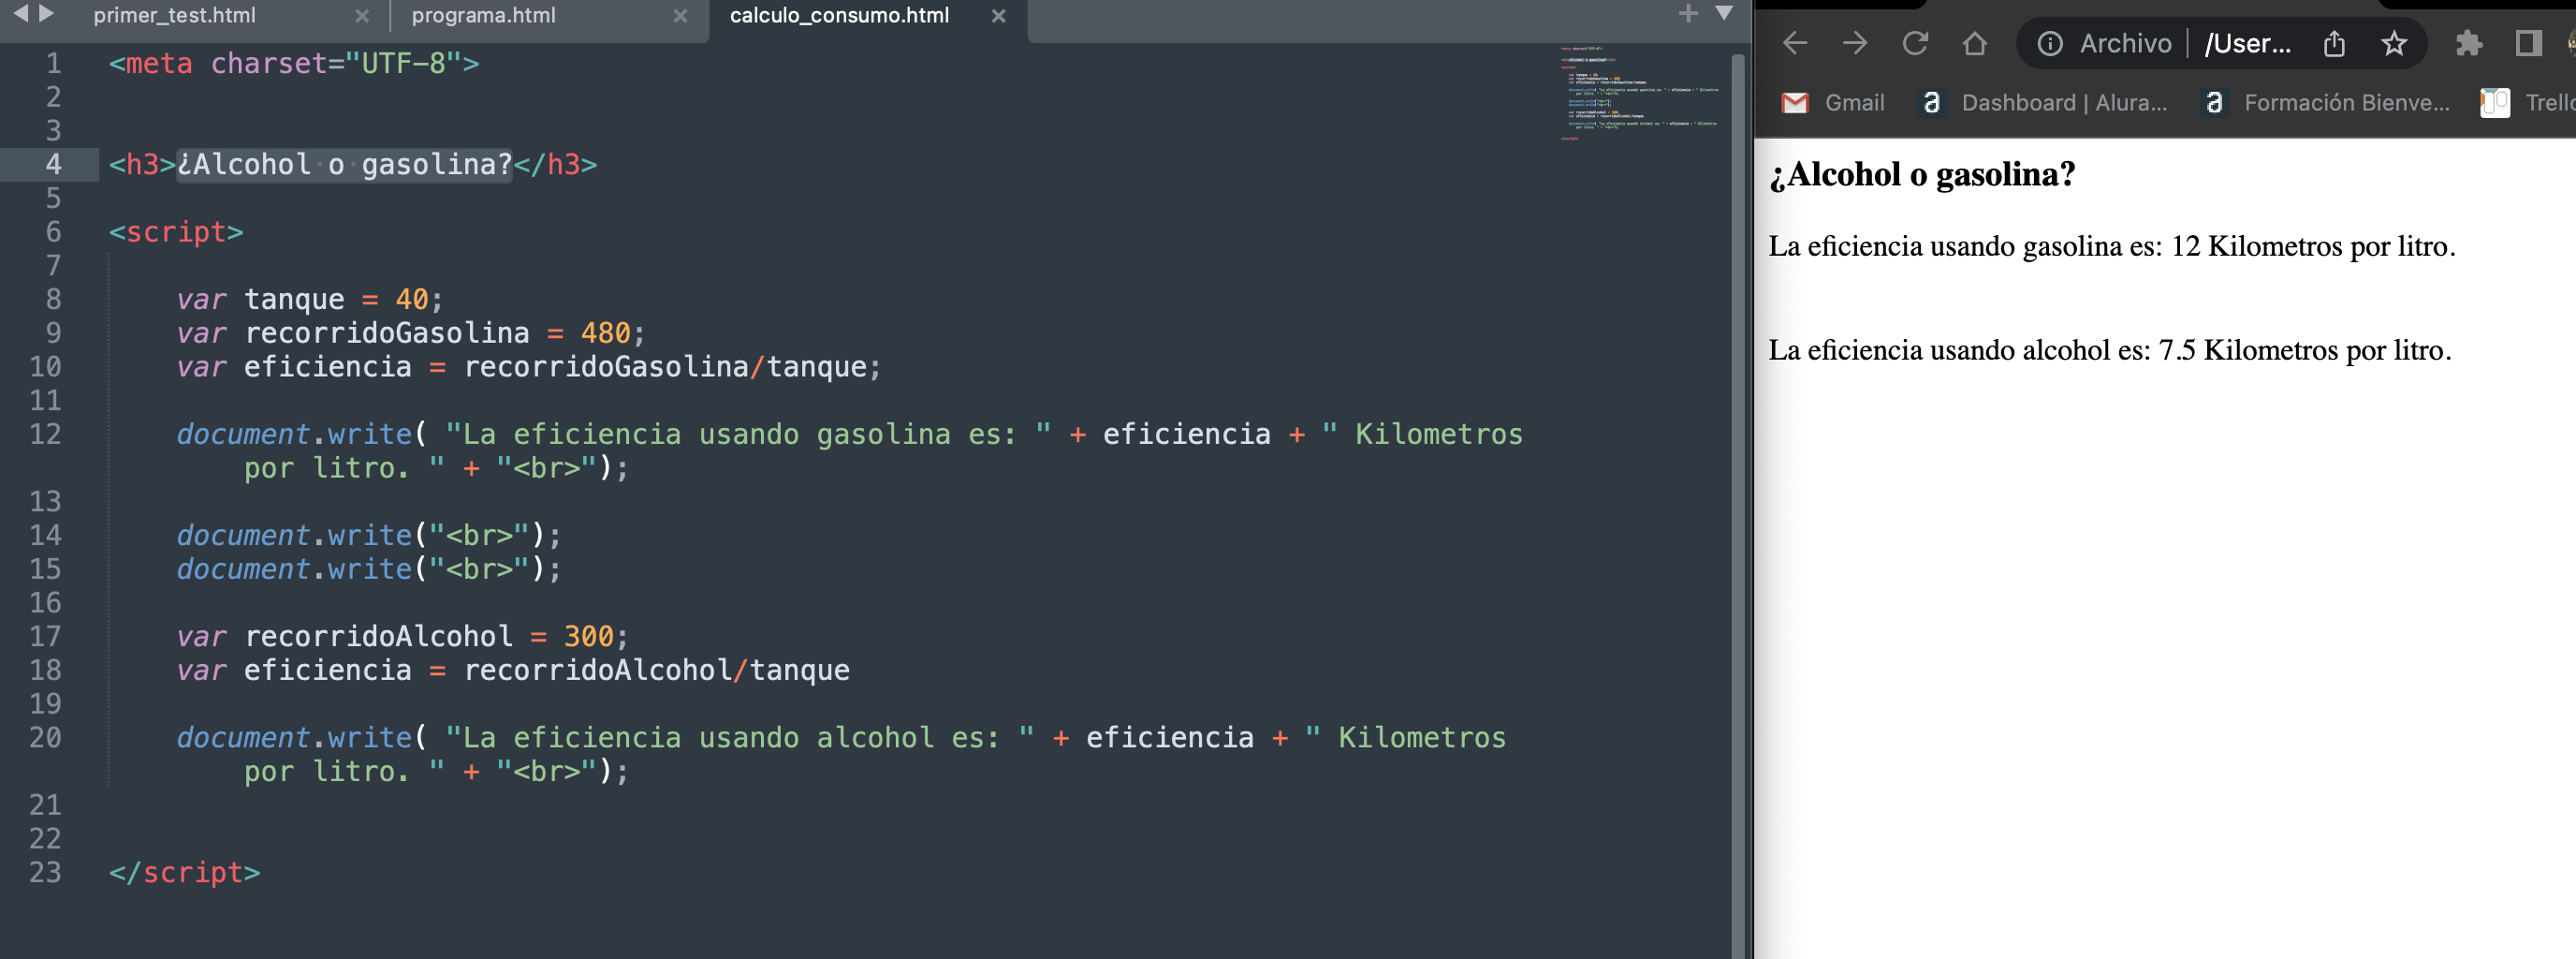2576x959 pixels.
Task: Switch to the primer_test.html tab
Action: 174,16
